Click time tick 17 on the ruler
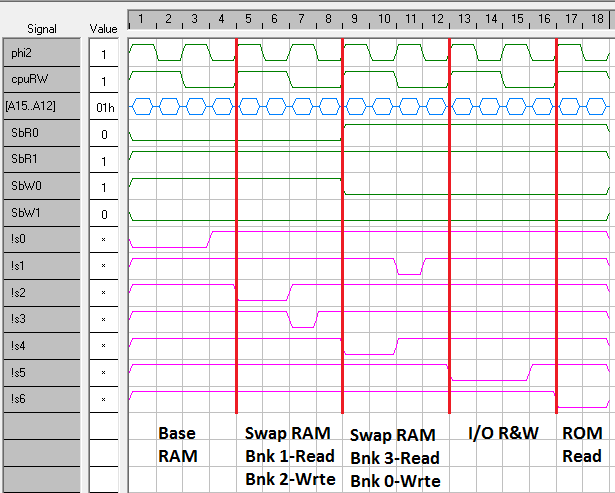The width and height of the screenshot is (615, 493). [x=570, y=19]
